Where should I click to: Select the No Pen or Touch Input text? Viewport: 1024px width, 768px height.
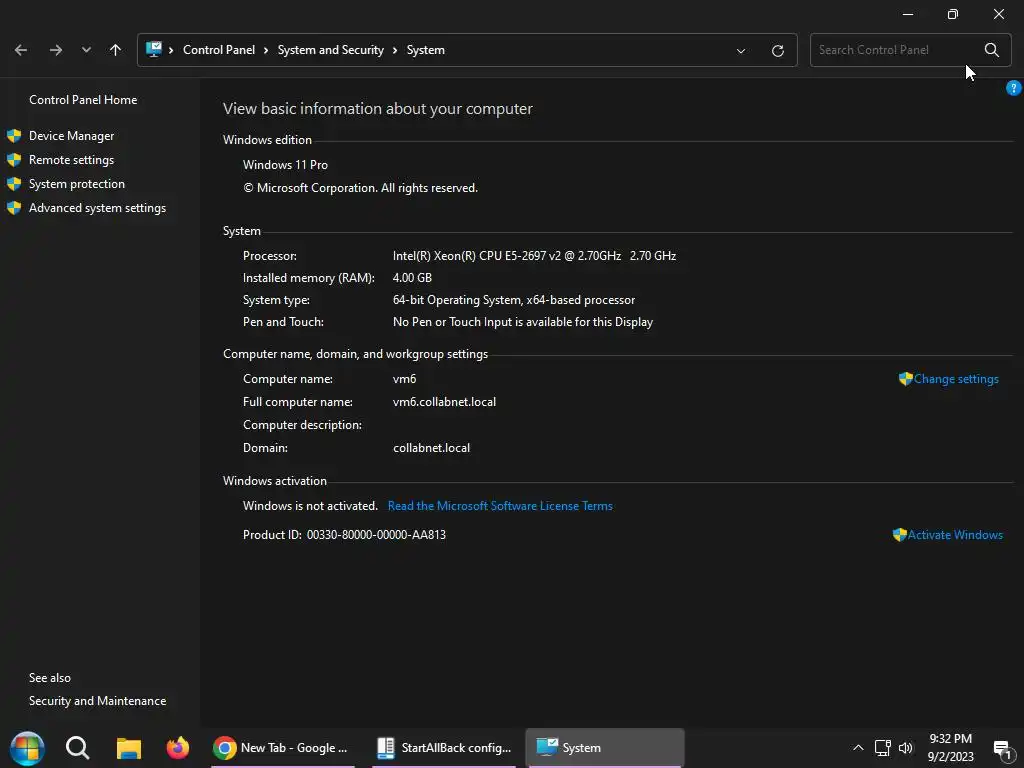[522, 322]
